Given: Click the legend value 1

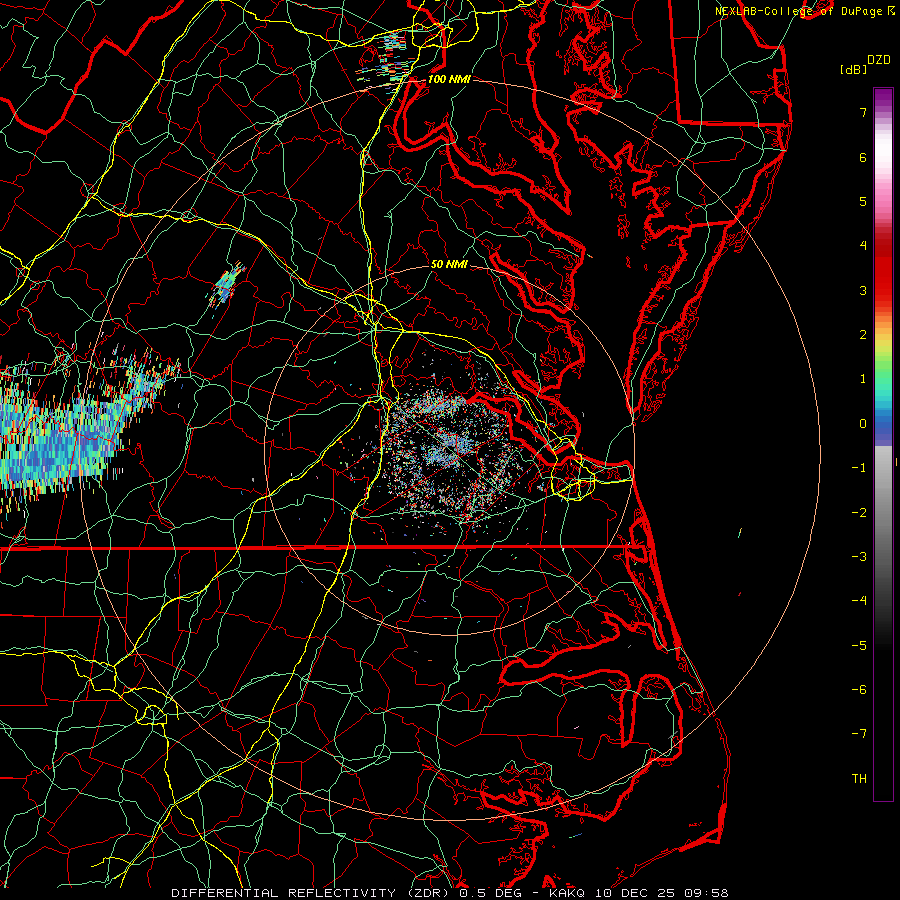Looking at the screenshot, I should pos(863,379).
